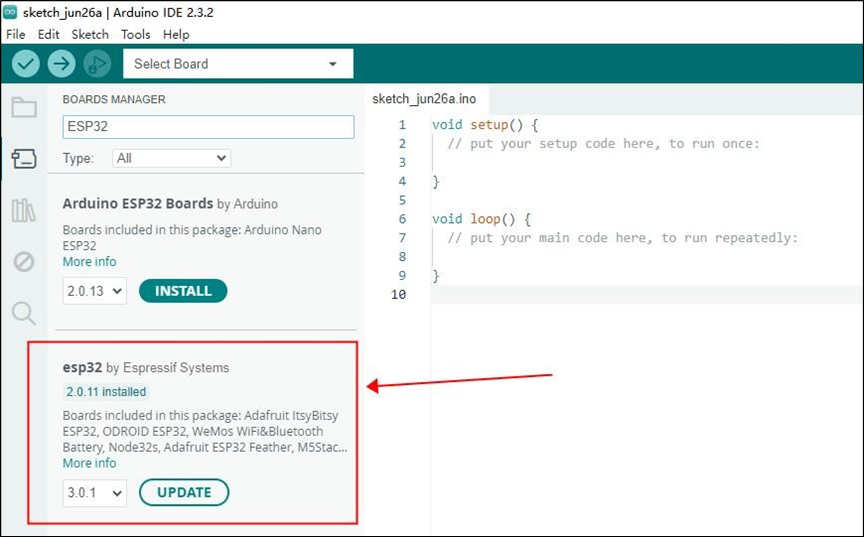The image size is (864, 537).
Task: Start the Debug play button
Action: click(97, 63)
